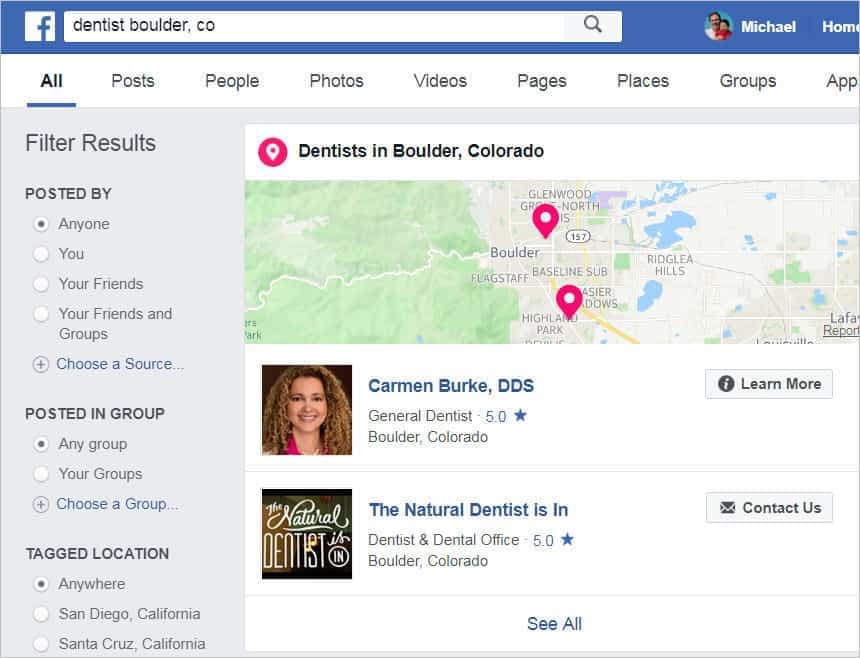The image size is (860, 658).
Task: Switch to the Pages tab
Action: coord(542,81)
